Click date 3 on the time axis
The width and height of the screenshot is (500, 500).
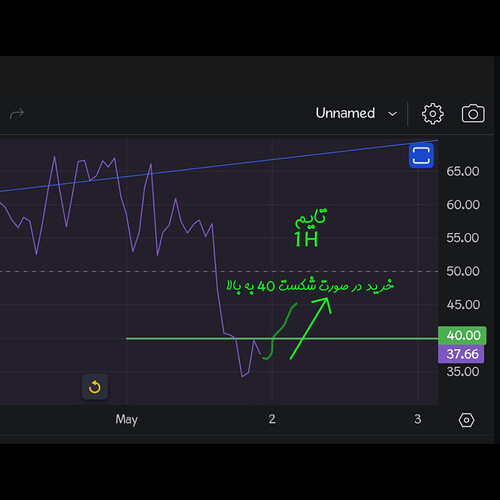pyautogui.click(x=418, y=419)
